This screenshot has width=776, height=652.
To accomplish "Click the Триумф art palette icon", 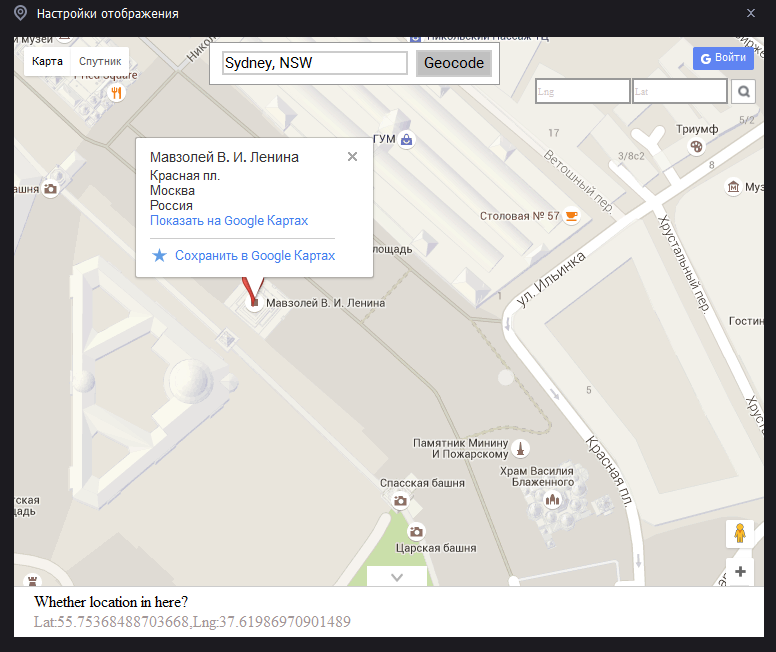I will 696,147.
